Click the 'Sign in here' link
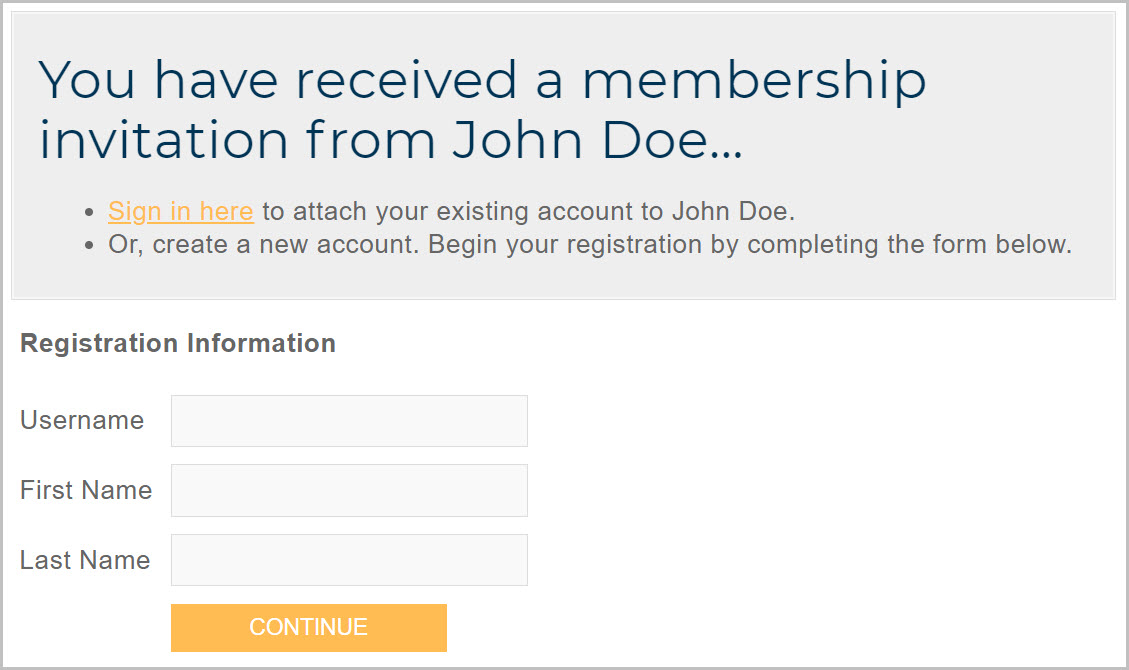The height and width of the screenshot is (670, 1129). point(180,212)
